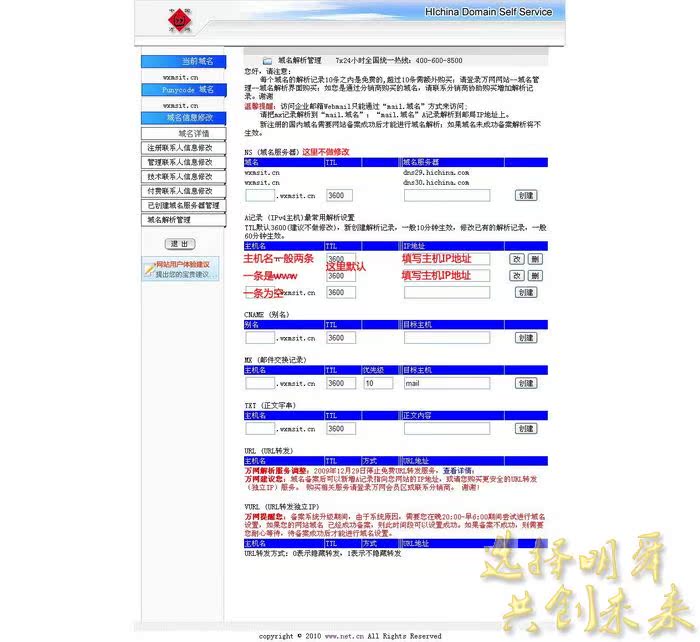The width and height of the screenshot is (700, 642).
Task: Focus the MX 优先级 field showing 10
Action: pyautogui.click(x=378, y=383)
